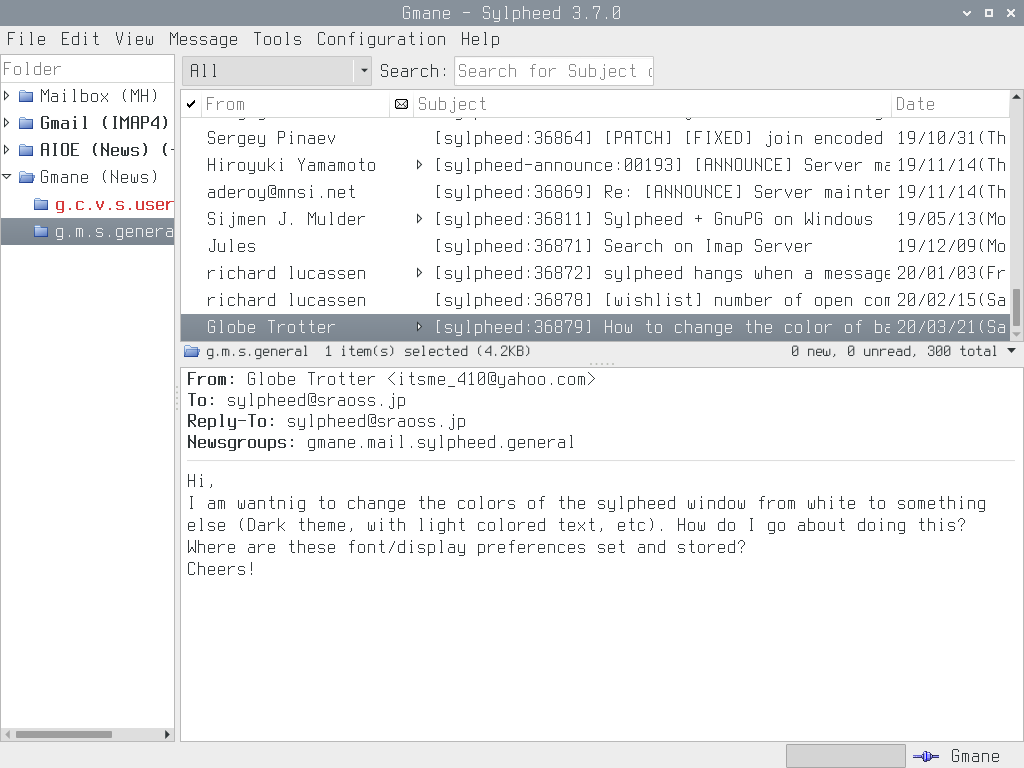Sort messages by the Subject column
The height and width of the screenshot is (768, 1024).
point(652,104)
